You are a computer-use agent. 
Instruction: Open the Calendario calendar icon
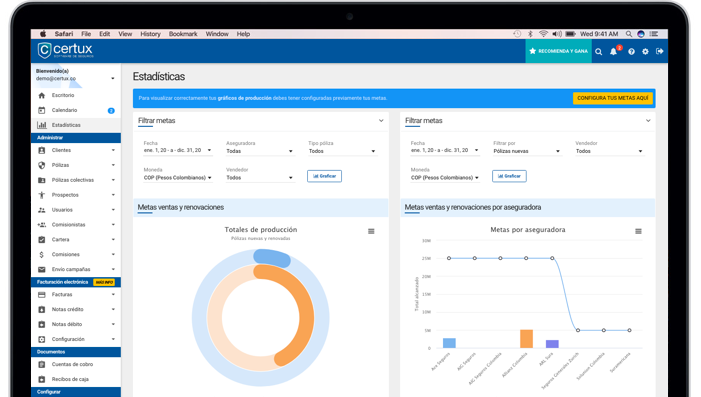tap(42, 110)
